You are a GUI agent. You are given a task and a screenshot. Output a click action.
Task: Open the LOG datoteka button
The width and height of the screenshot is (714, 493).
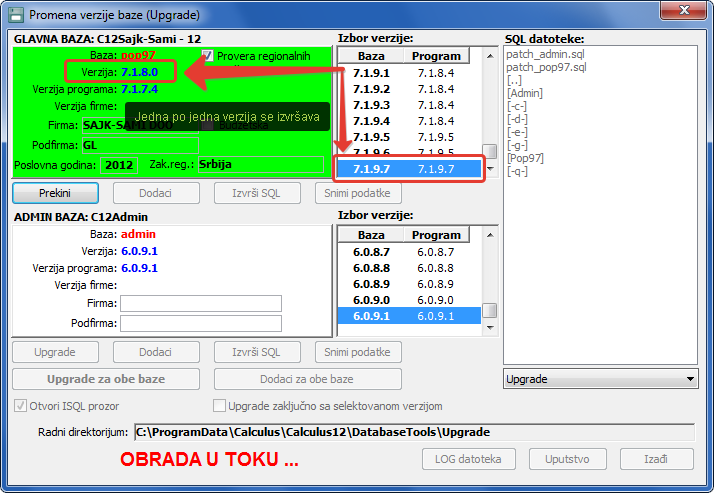coord(468,459)
